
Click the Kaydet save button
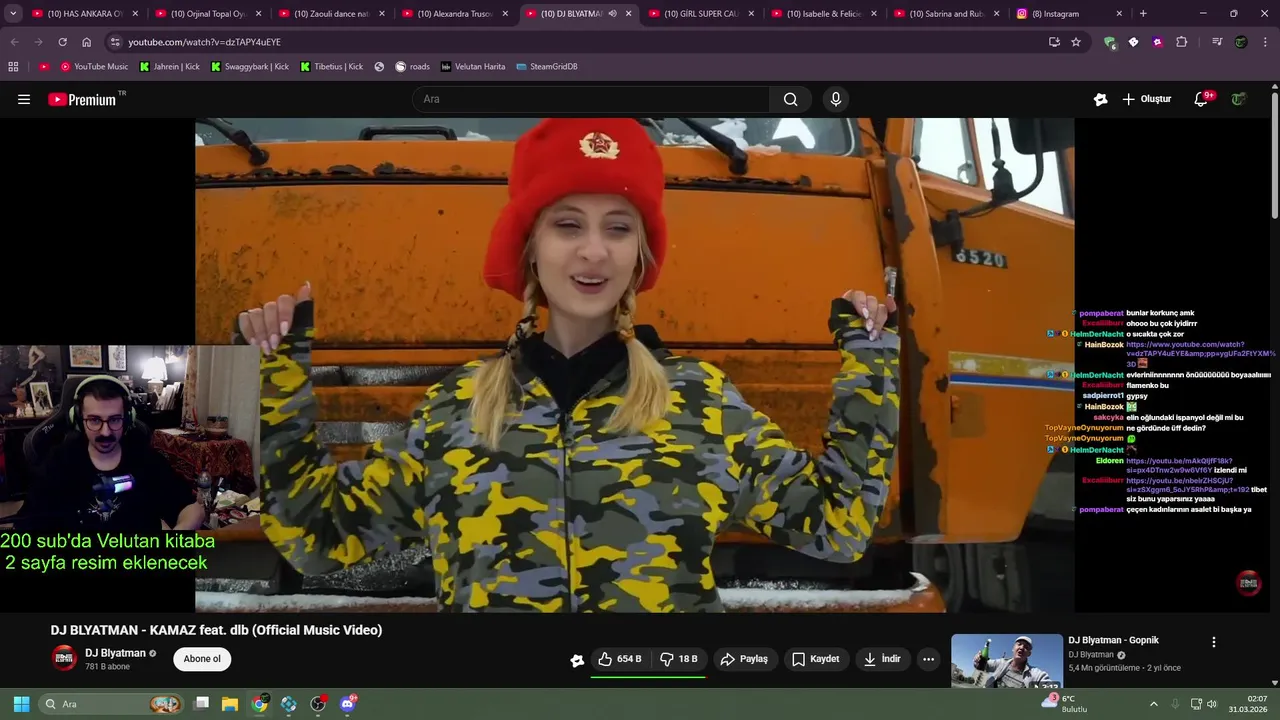[815, 659]
